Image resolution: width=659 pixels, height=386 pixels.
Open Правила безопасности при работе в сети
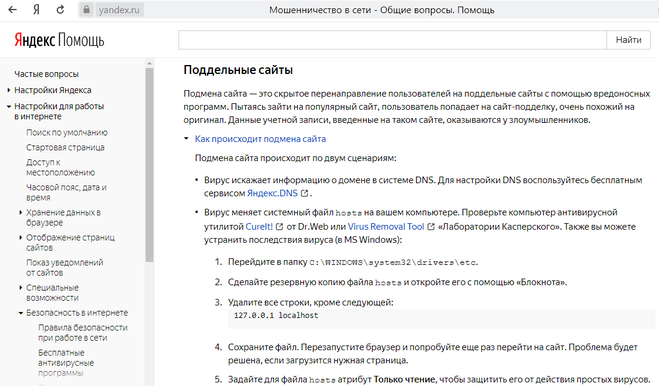83,333
